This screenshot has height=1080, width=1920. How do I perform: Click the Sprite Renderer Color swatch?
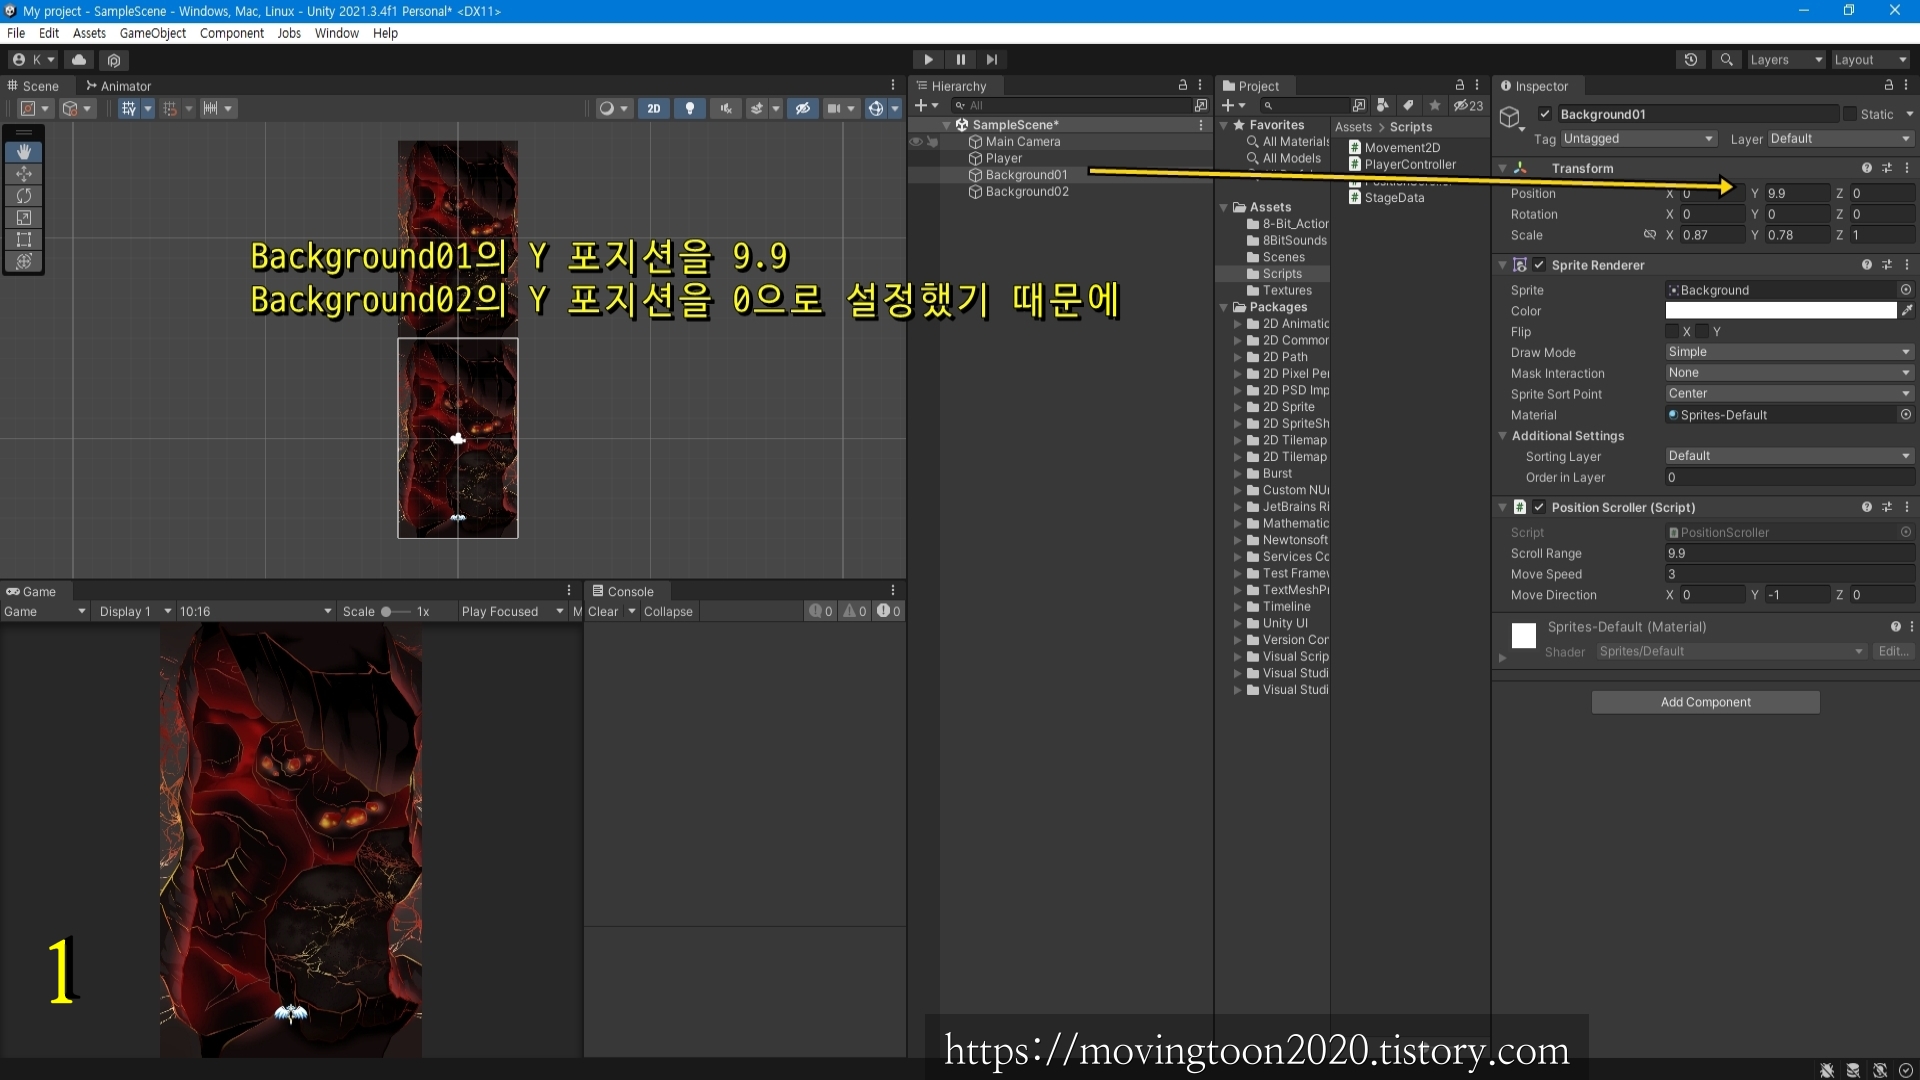(1780, 311)
